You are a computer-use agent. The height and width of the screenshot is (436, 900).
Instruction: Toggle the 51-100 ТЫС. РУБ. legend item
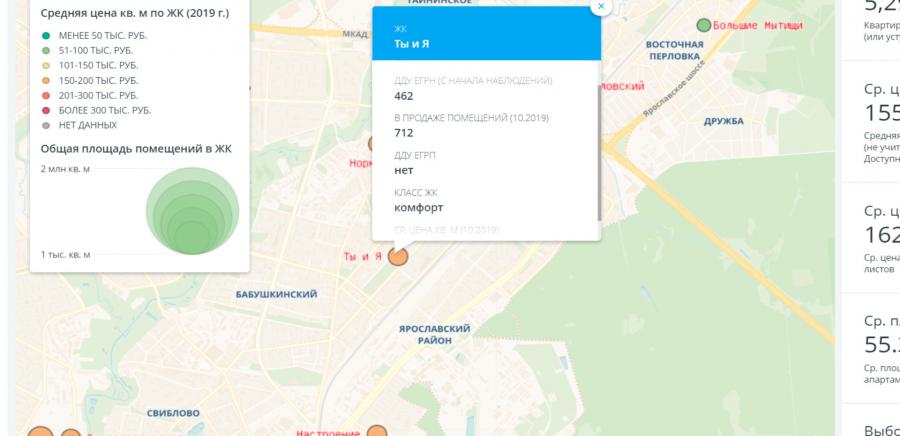(x=87, y=50)
